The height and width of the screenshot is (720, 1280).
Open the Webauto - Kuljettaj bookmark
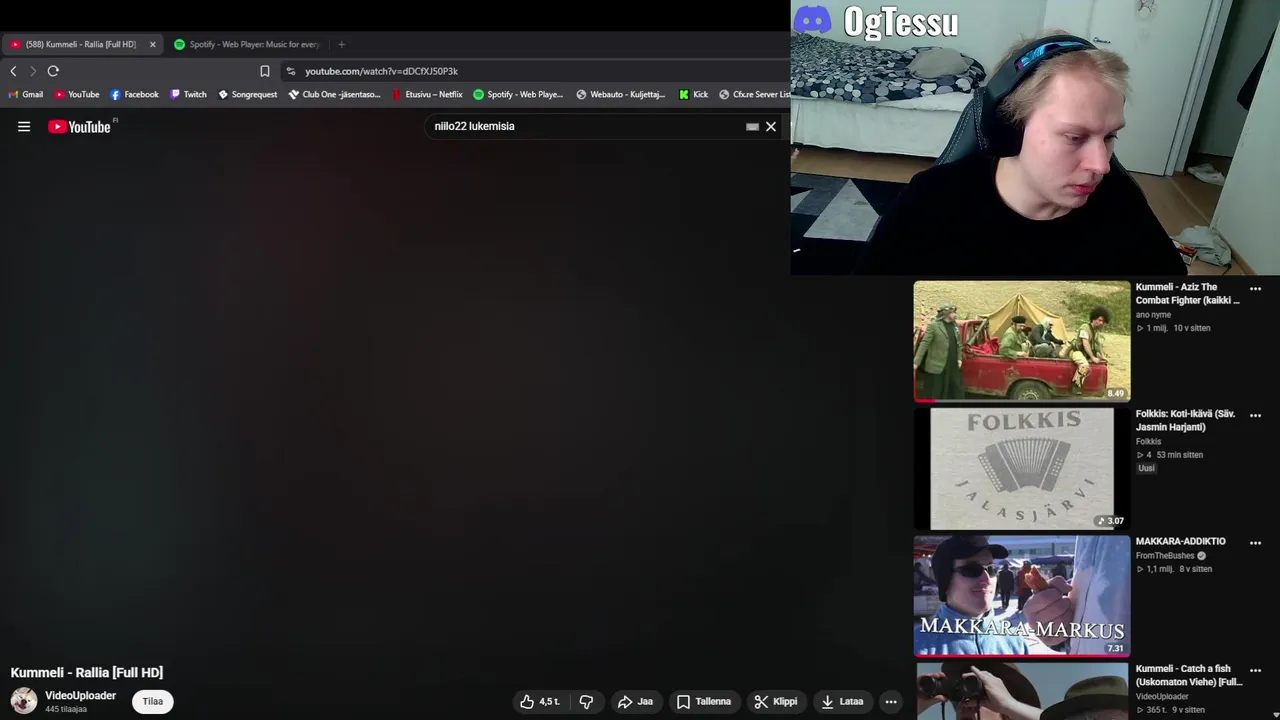click(621, 95)
